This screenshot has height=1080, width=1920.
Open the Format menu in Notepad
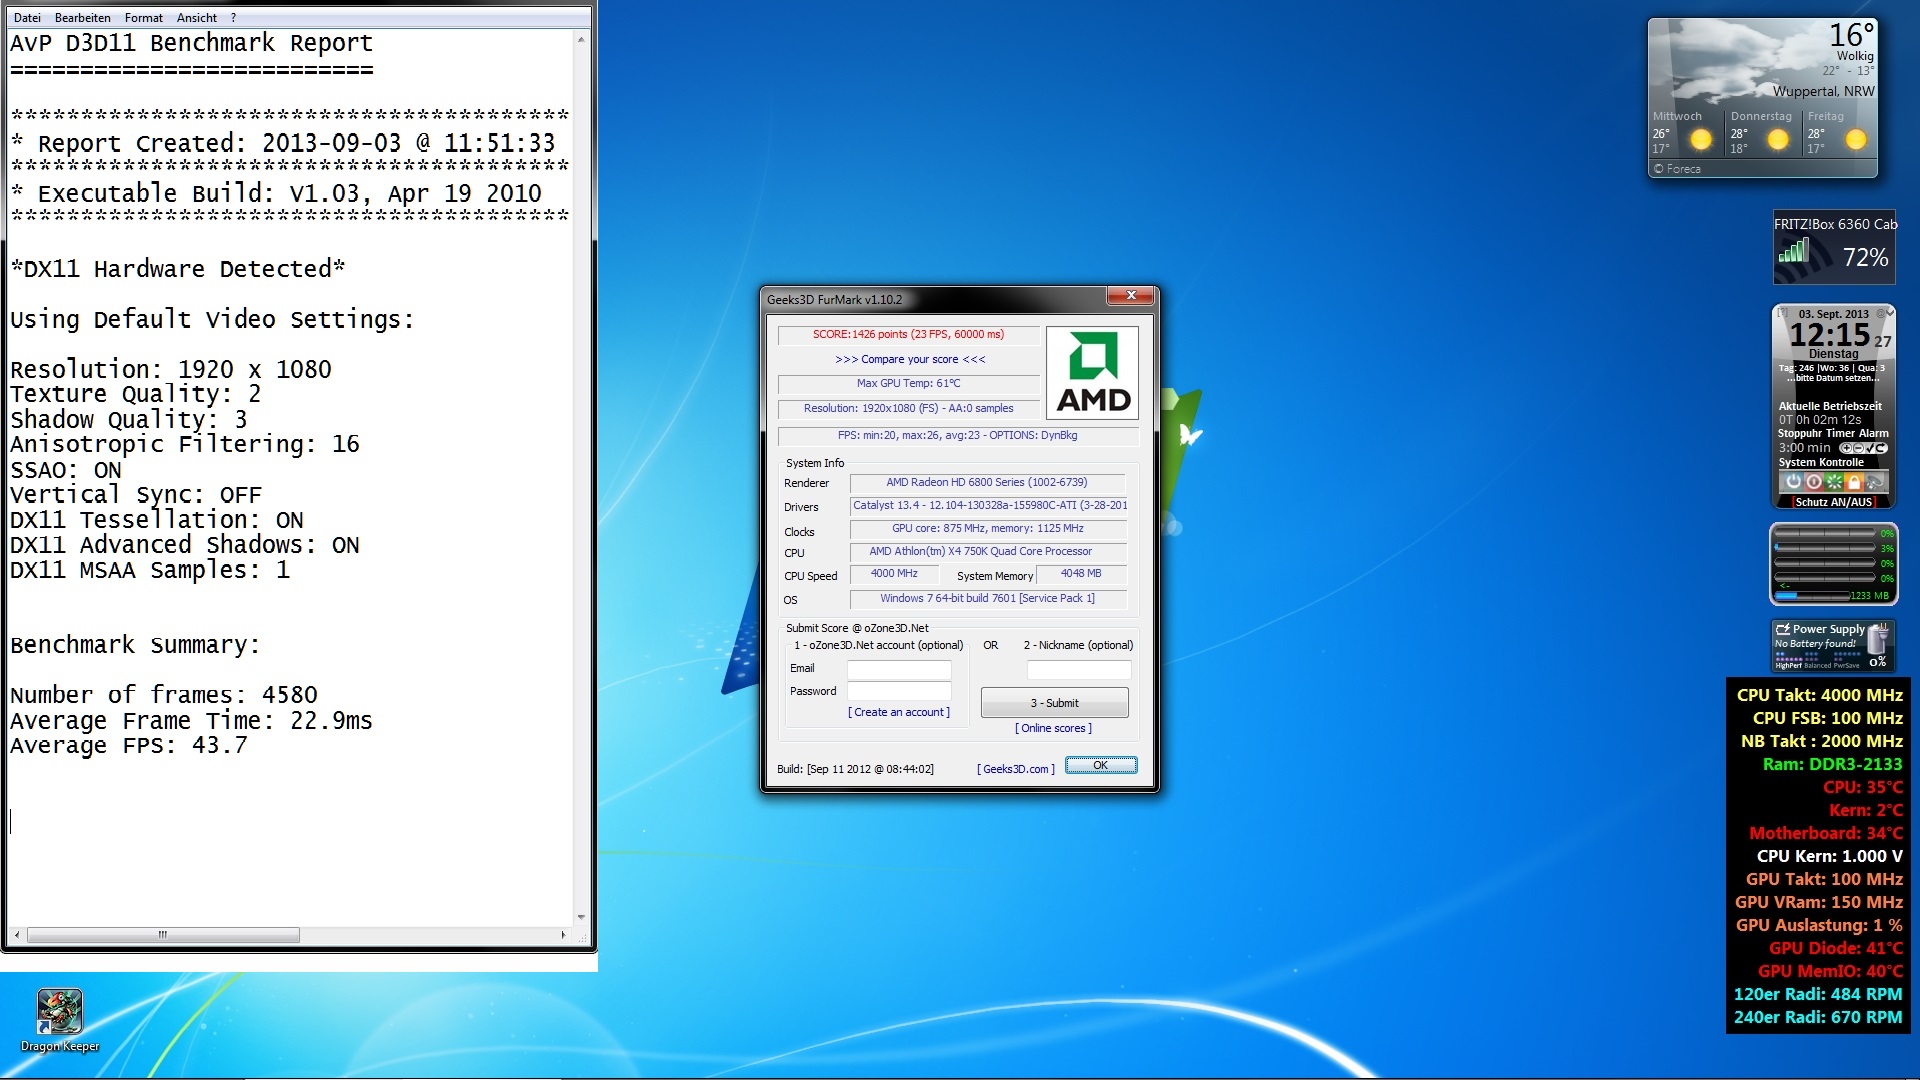[143, 17]
